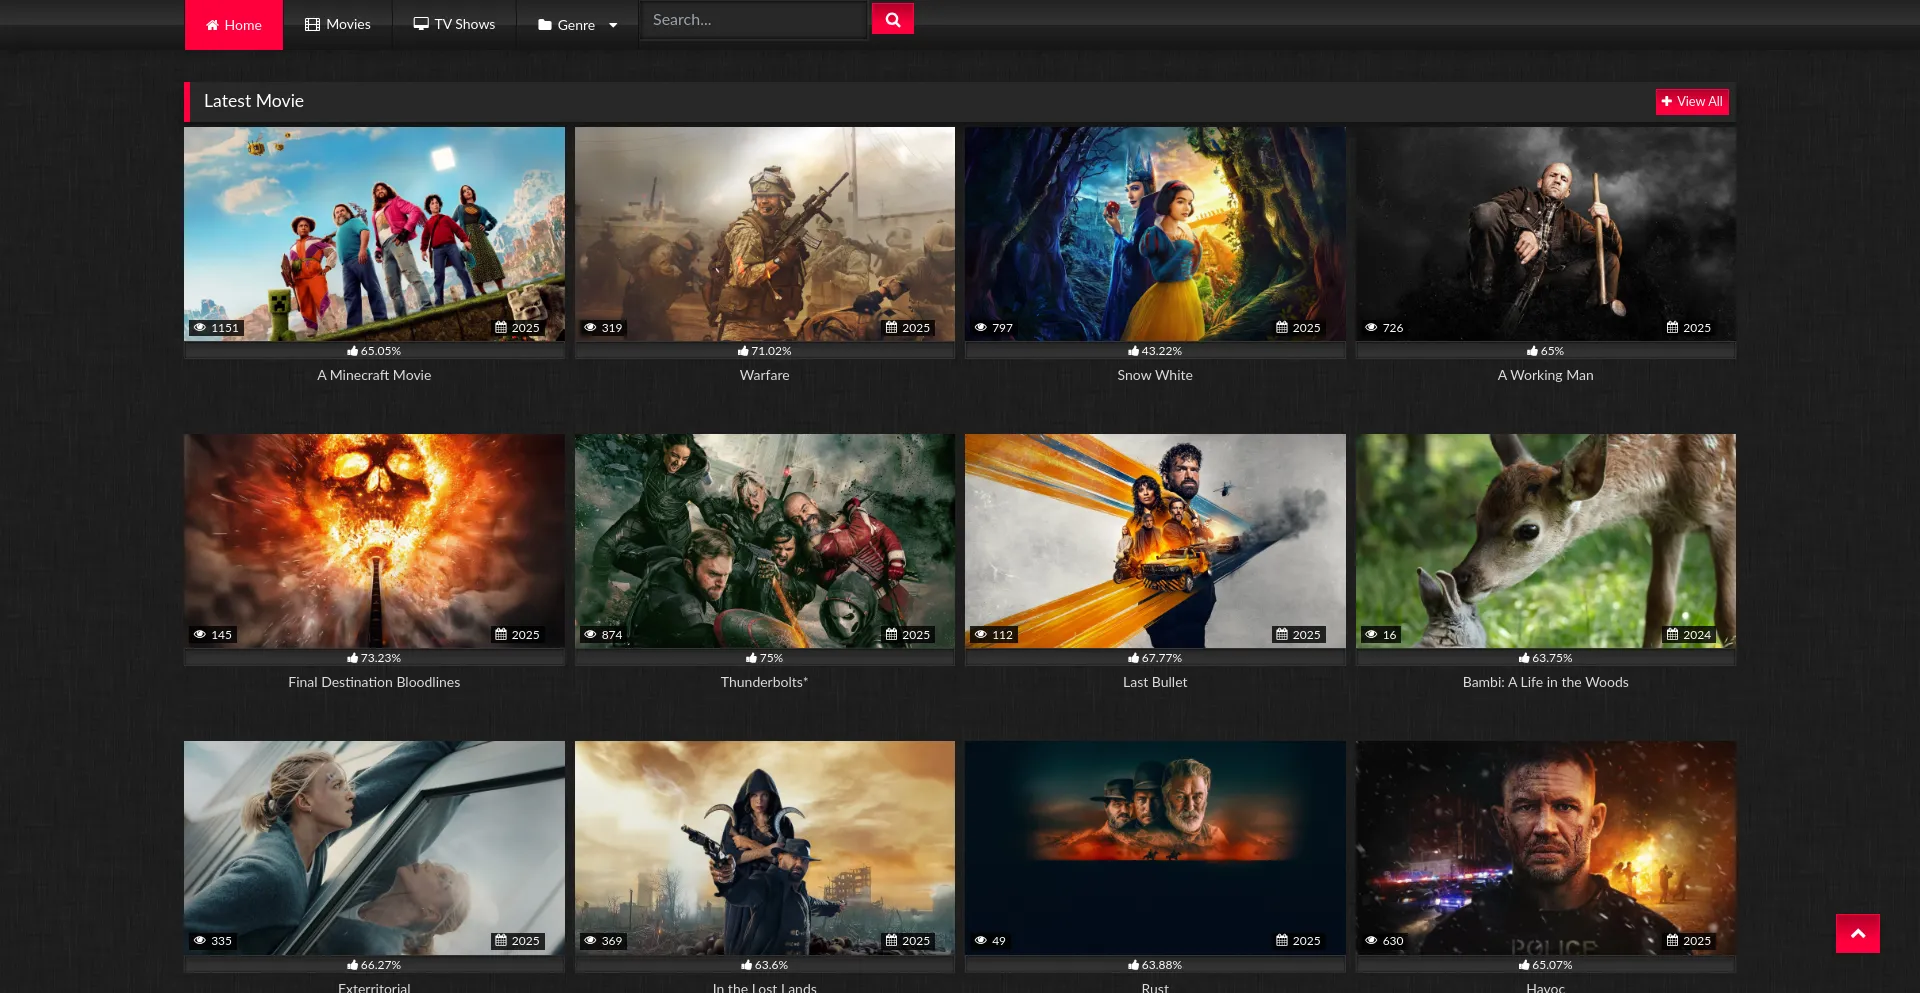Click the search magnifier button
1920x993 pixels.
[x=892, y=19]
